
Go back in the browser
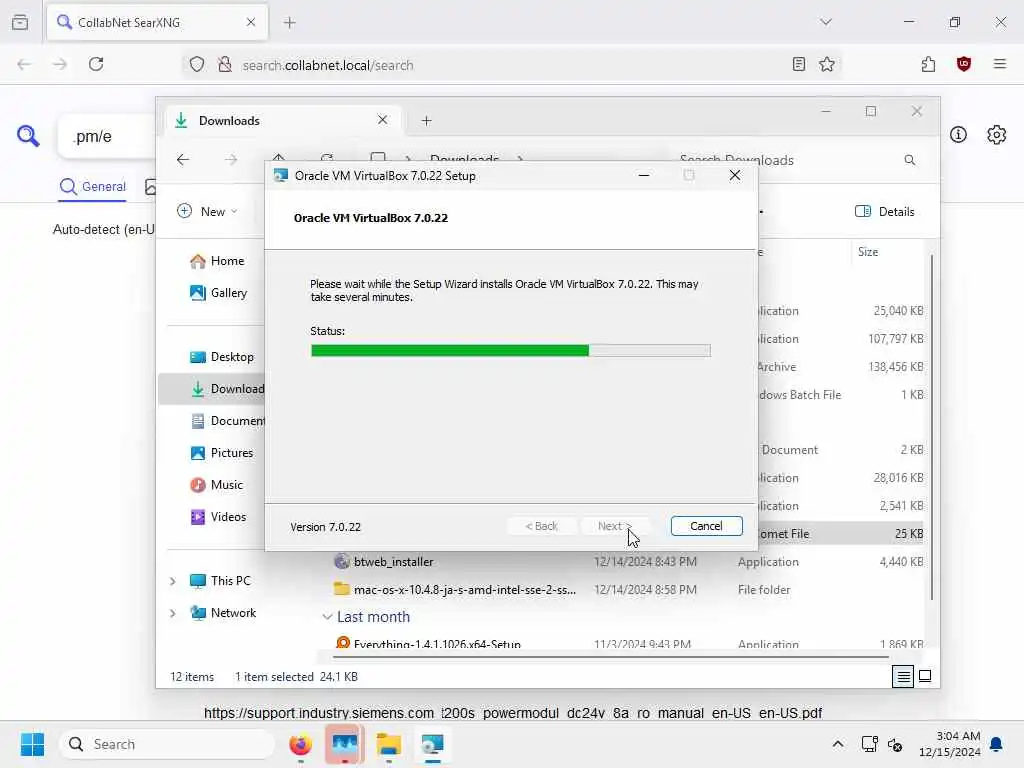click(x=24, y=64)
